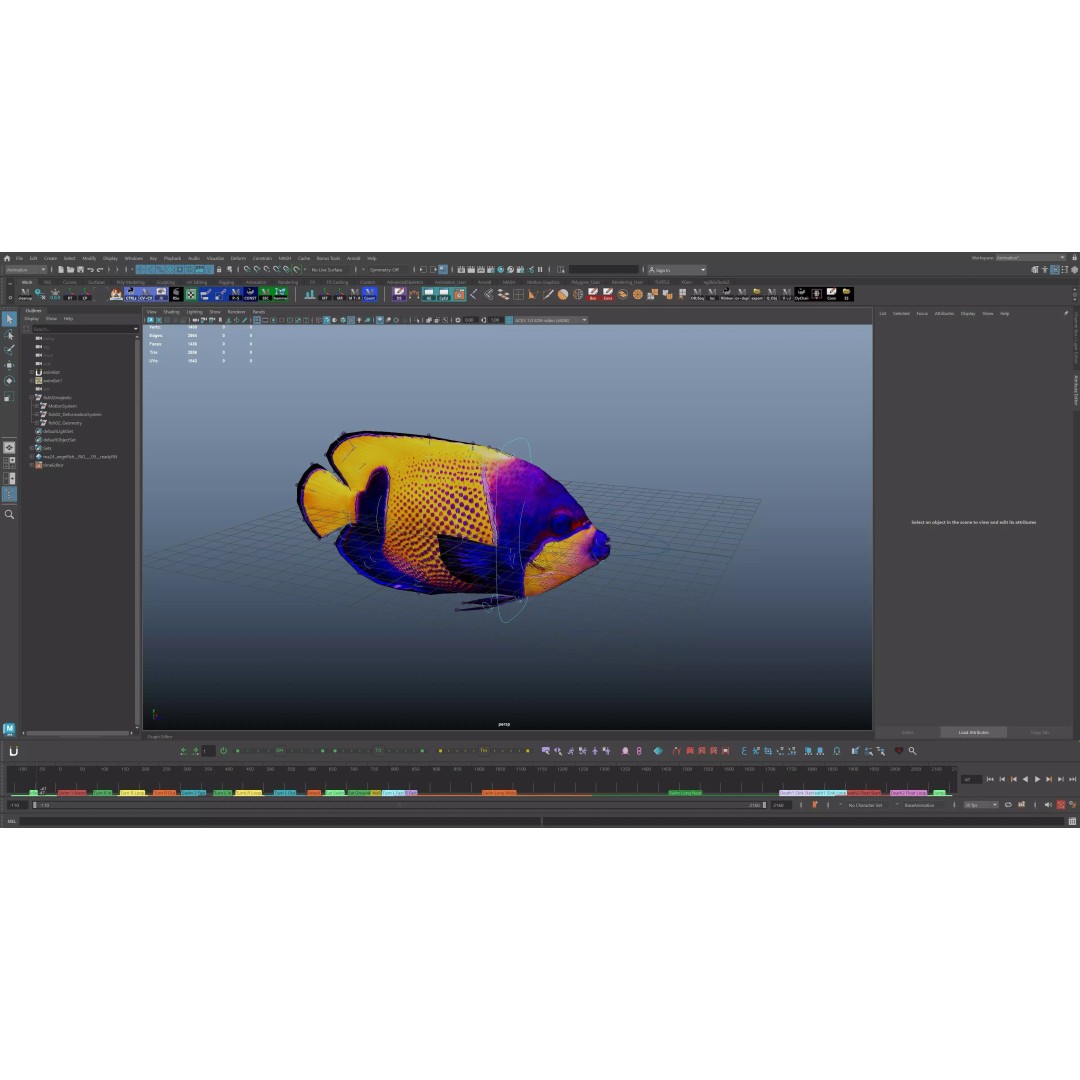Open the script editor icon at bottom right
Viewport: 1080px width, 1080px height.
[x=1072, y=821]
